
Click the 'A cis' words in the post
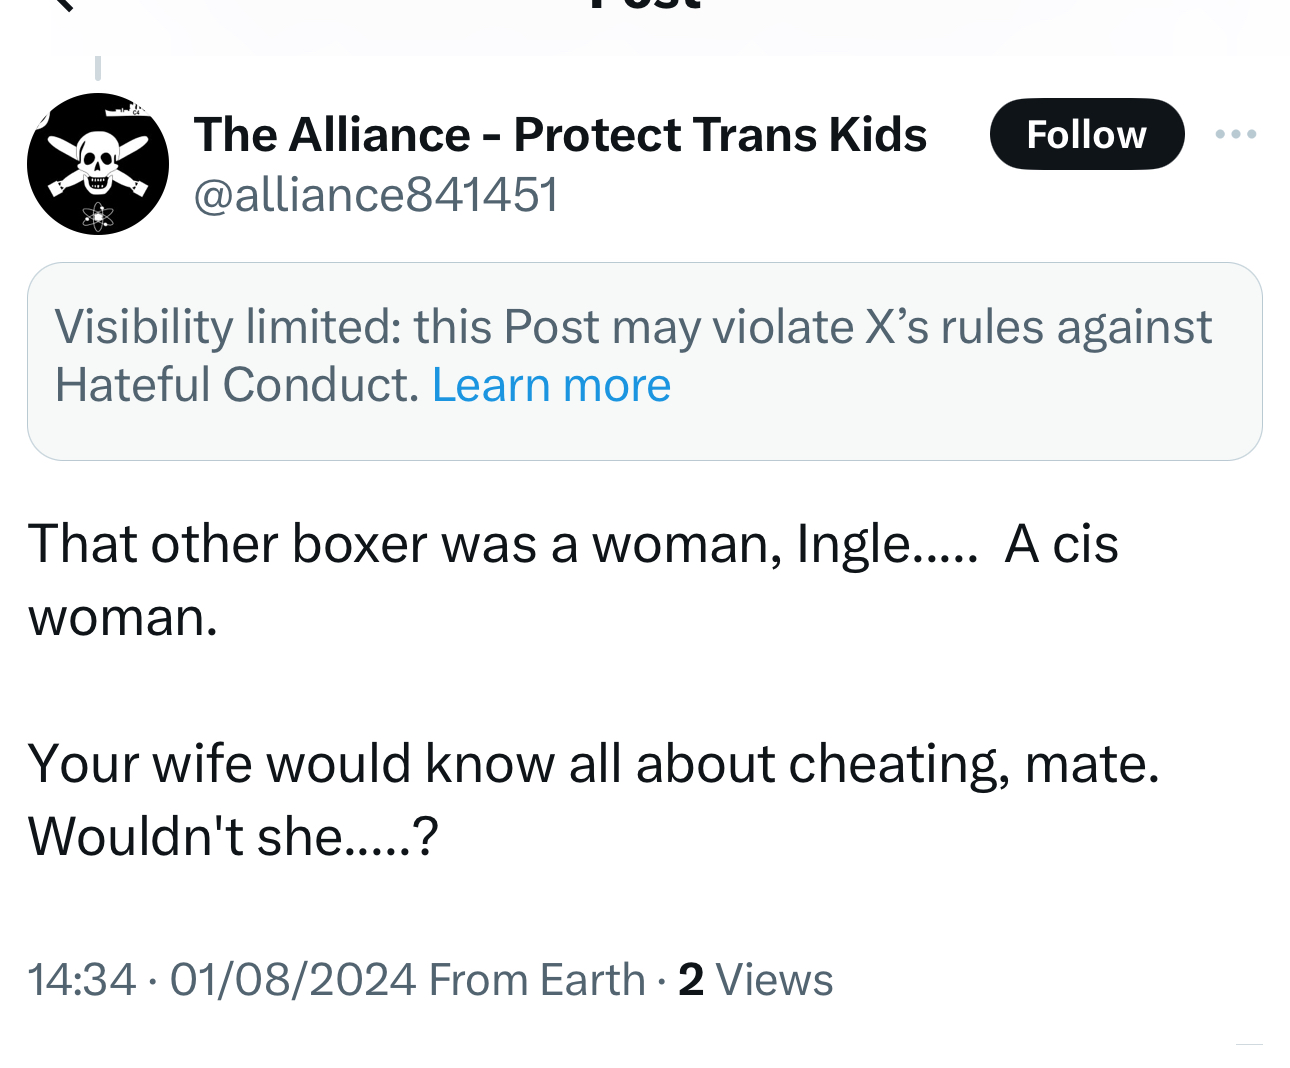pyautogui.click(x=1061, y=545)
